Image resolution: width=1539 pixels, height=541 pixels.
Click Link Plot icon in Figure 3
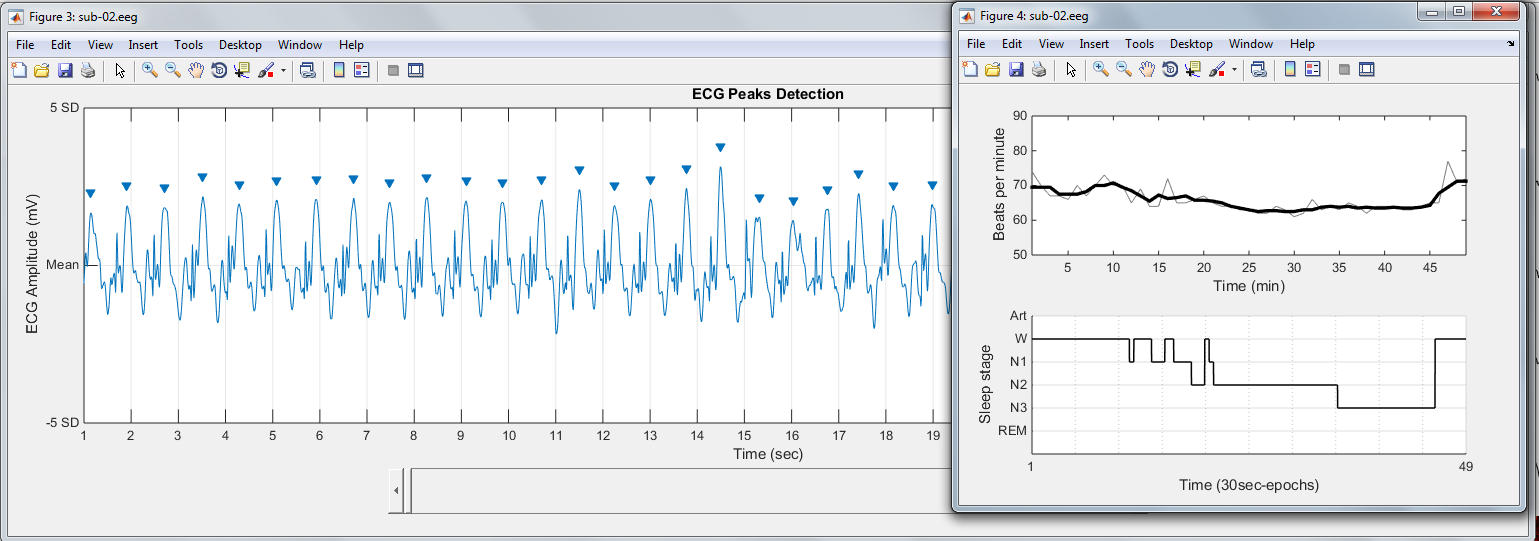tap(307, 70)
